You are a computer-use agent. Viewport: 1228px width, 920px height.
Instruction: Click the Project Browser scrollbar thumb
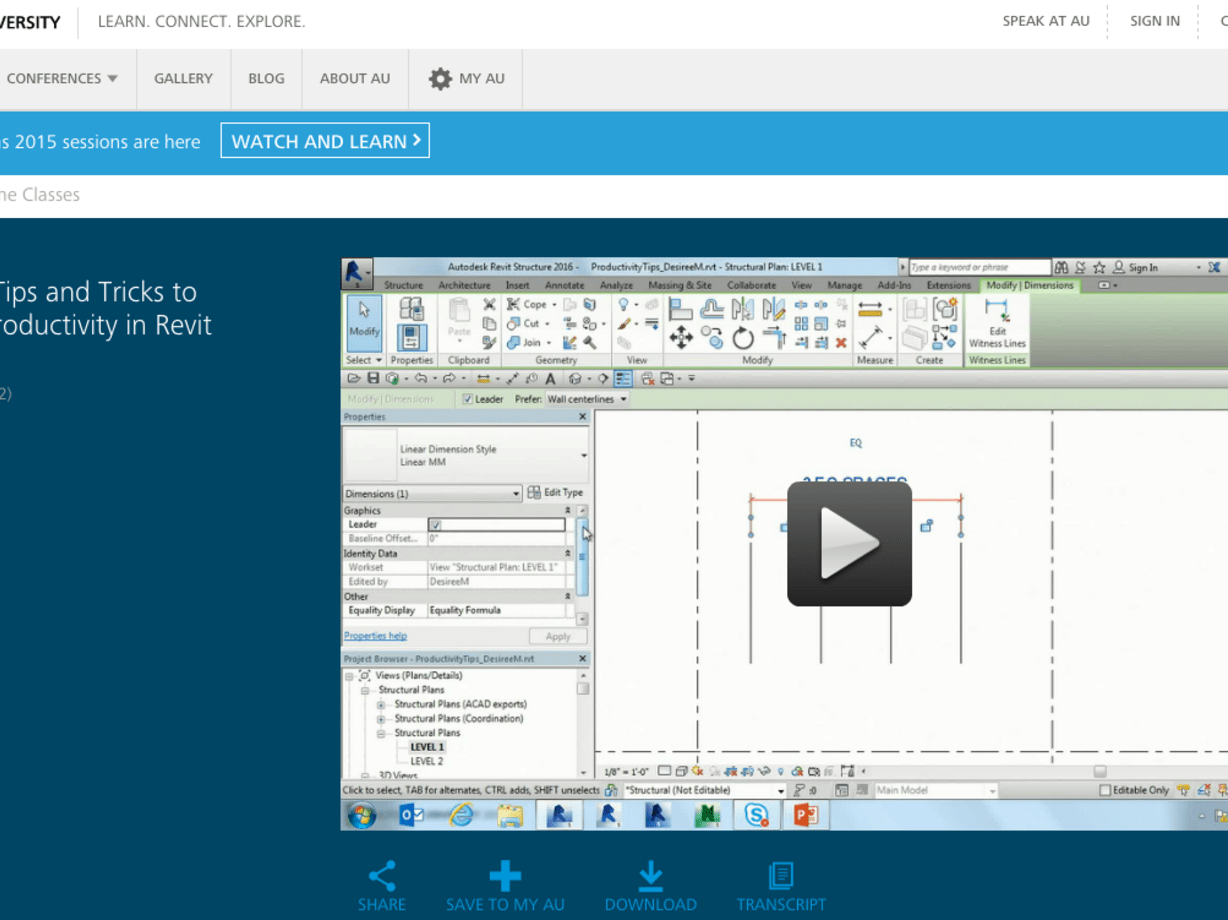583,688
